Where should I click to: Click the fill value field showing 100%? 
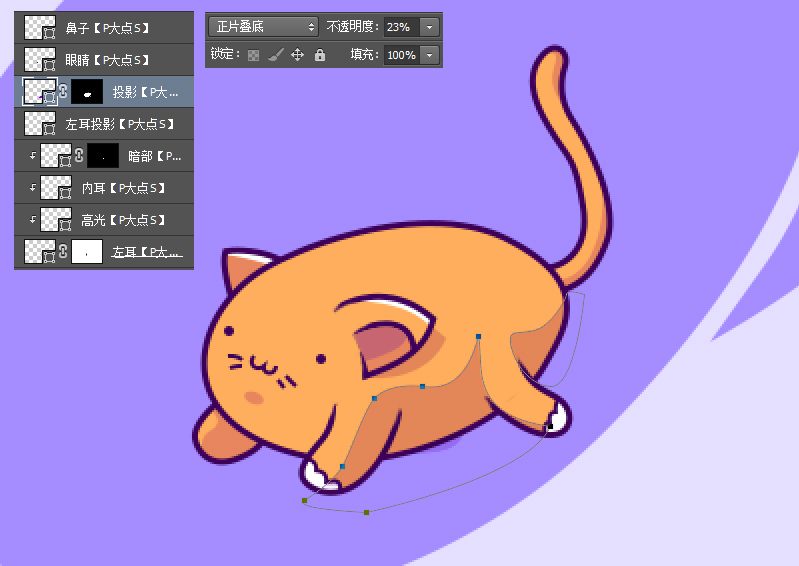tap(401, 55)
